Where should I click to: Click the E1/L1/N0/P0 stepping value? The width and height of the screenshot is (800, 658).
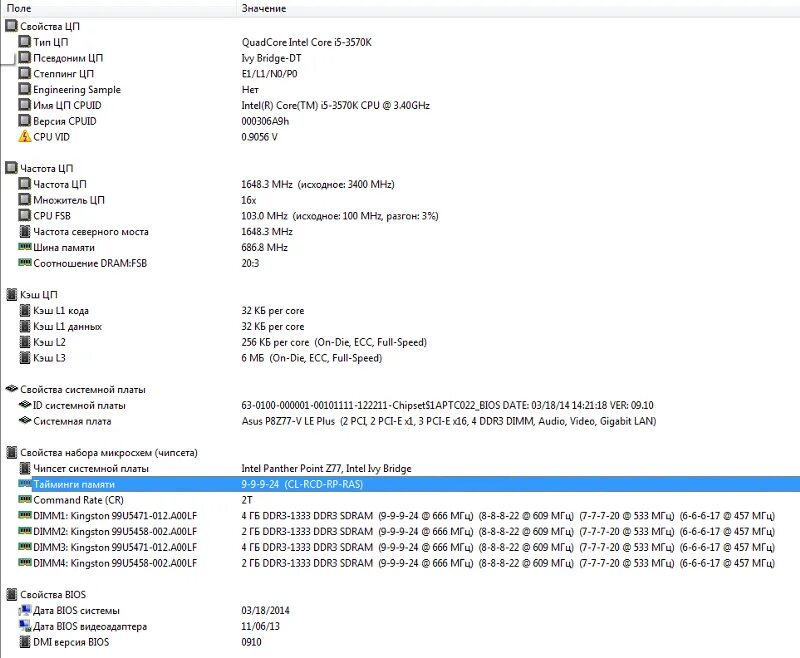[269, 74]
